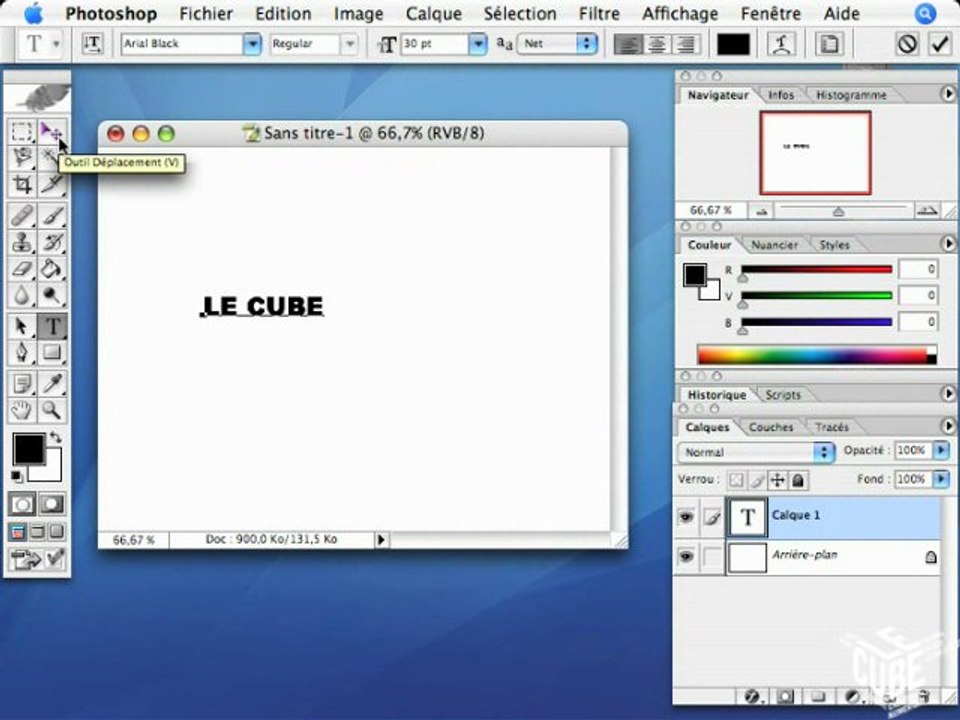Open the document status bar arrow menu
Screen dimensions: 960x720
[381, 539]
